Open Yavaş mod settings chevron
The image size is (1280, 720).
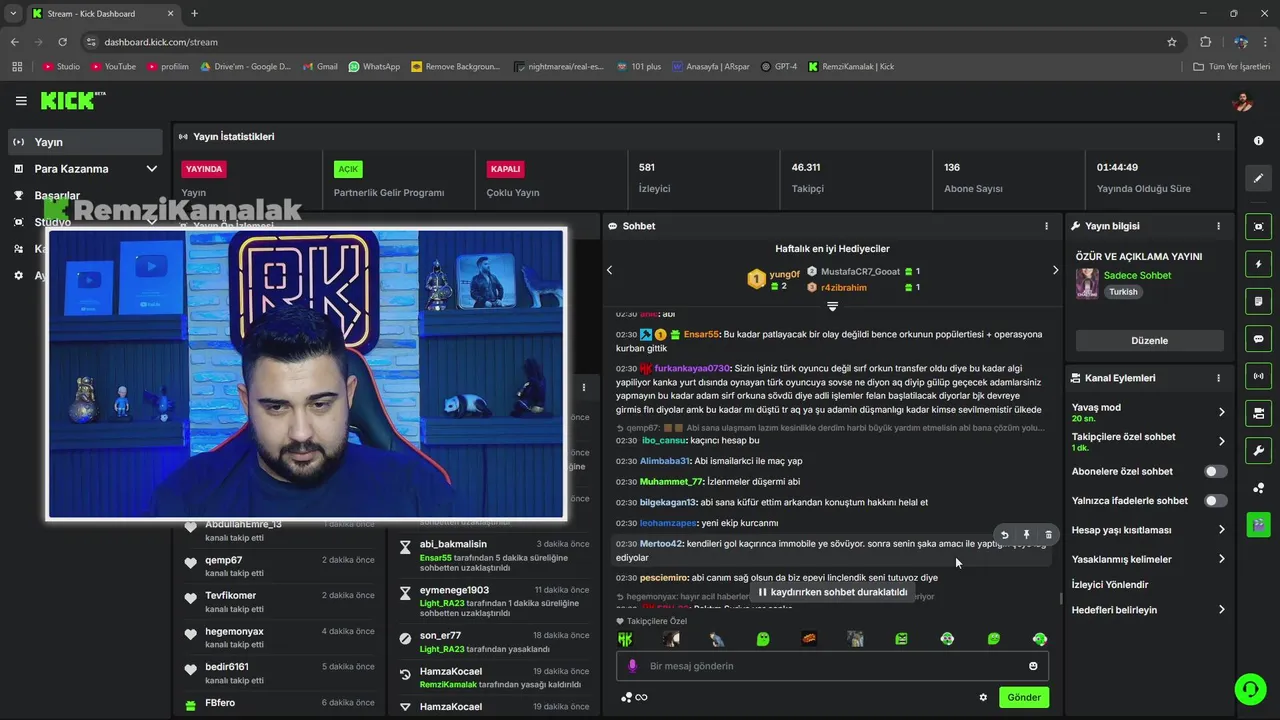click(x=1221, y=412)
